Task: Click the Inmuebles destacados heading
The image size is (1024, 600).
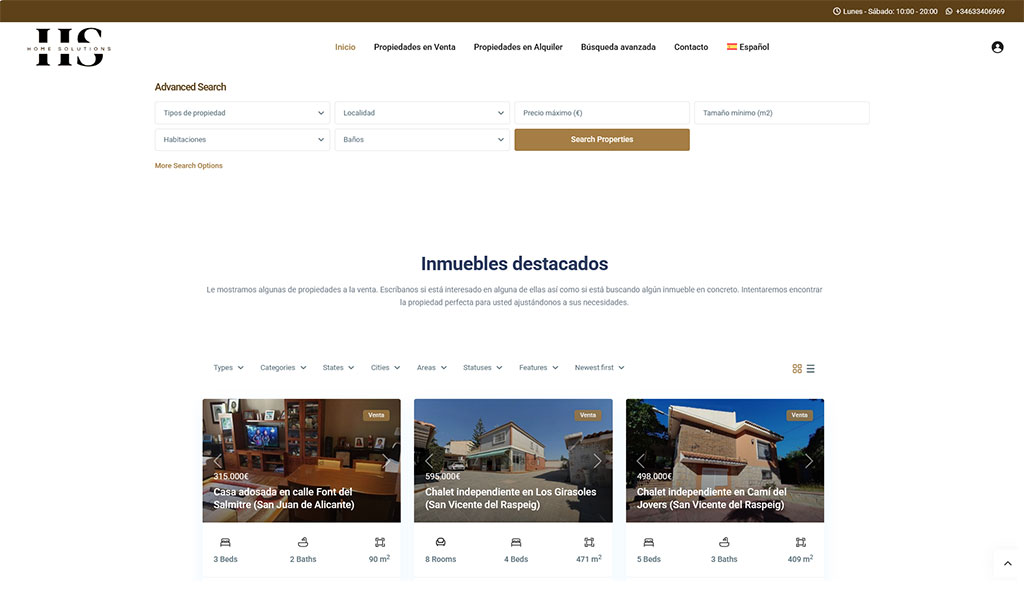Action: click(x=515, y=264)
